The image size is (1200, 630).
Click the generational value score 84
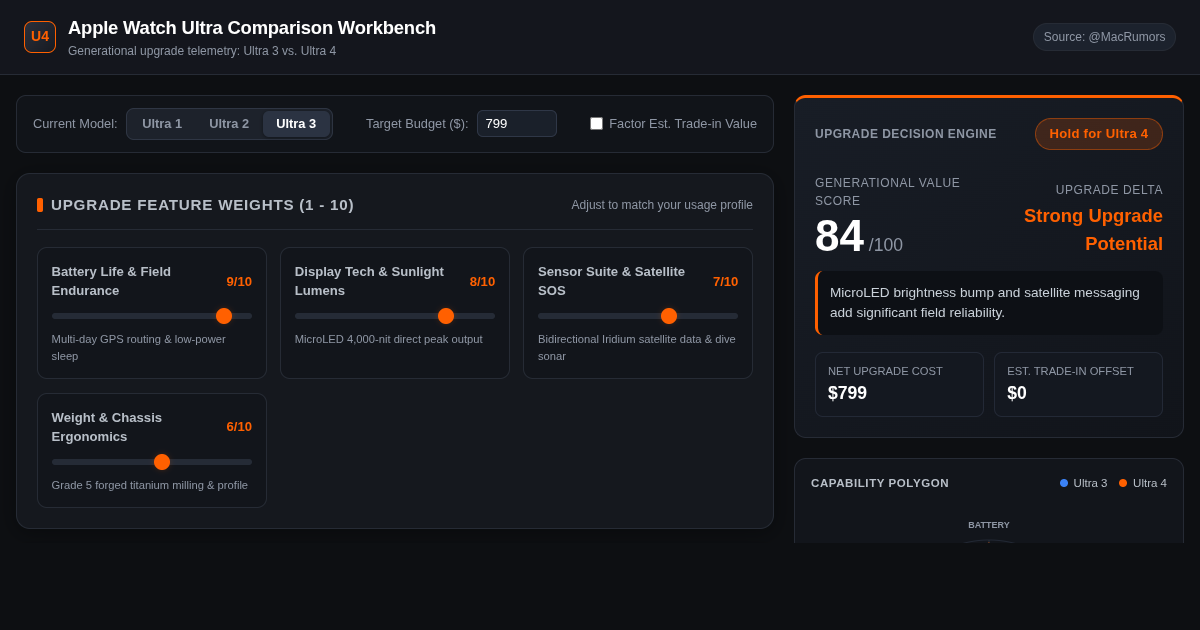[839, 236]
